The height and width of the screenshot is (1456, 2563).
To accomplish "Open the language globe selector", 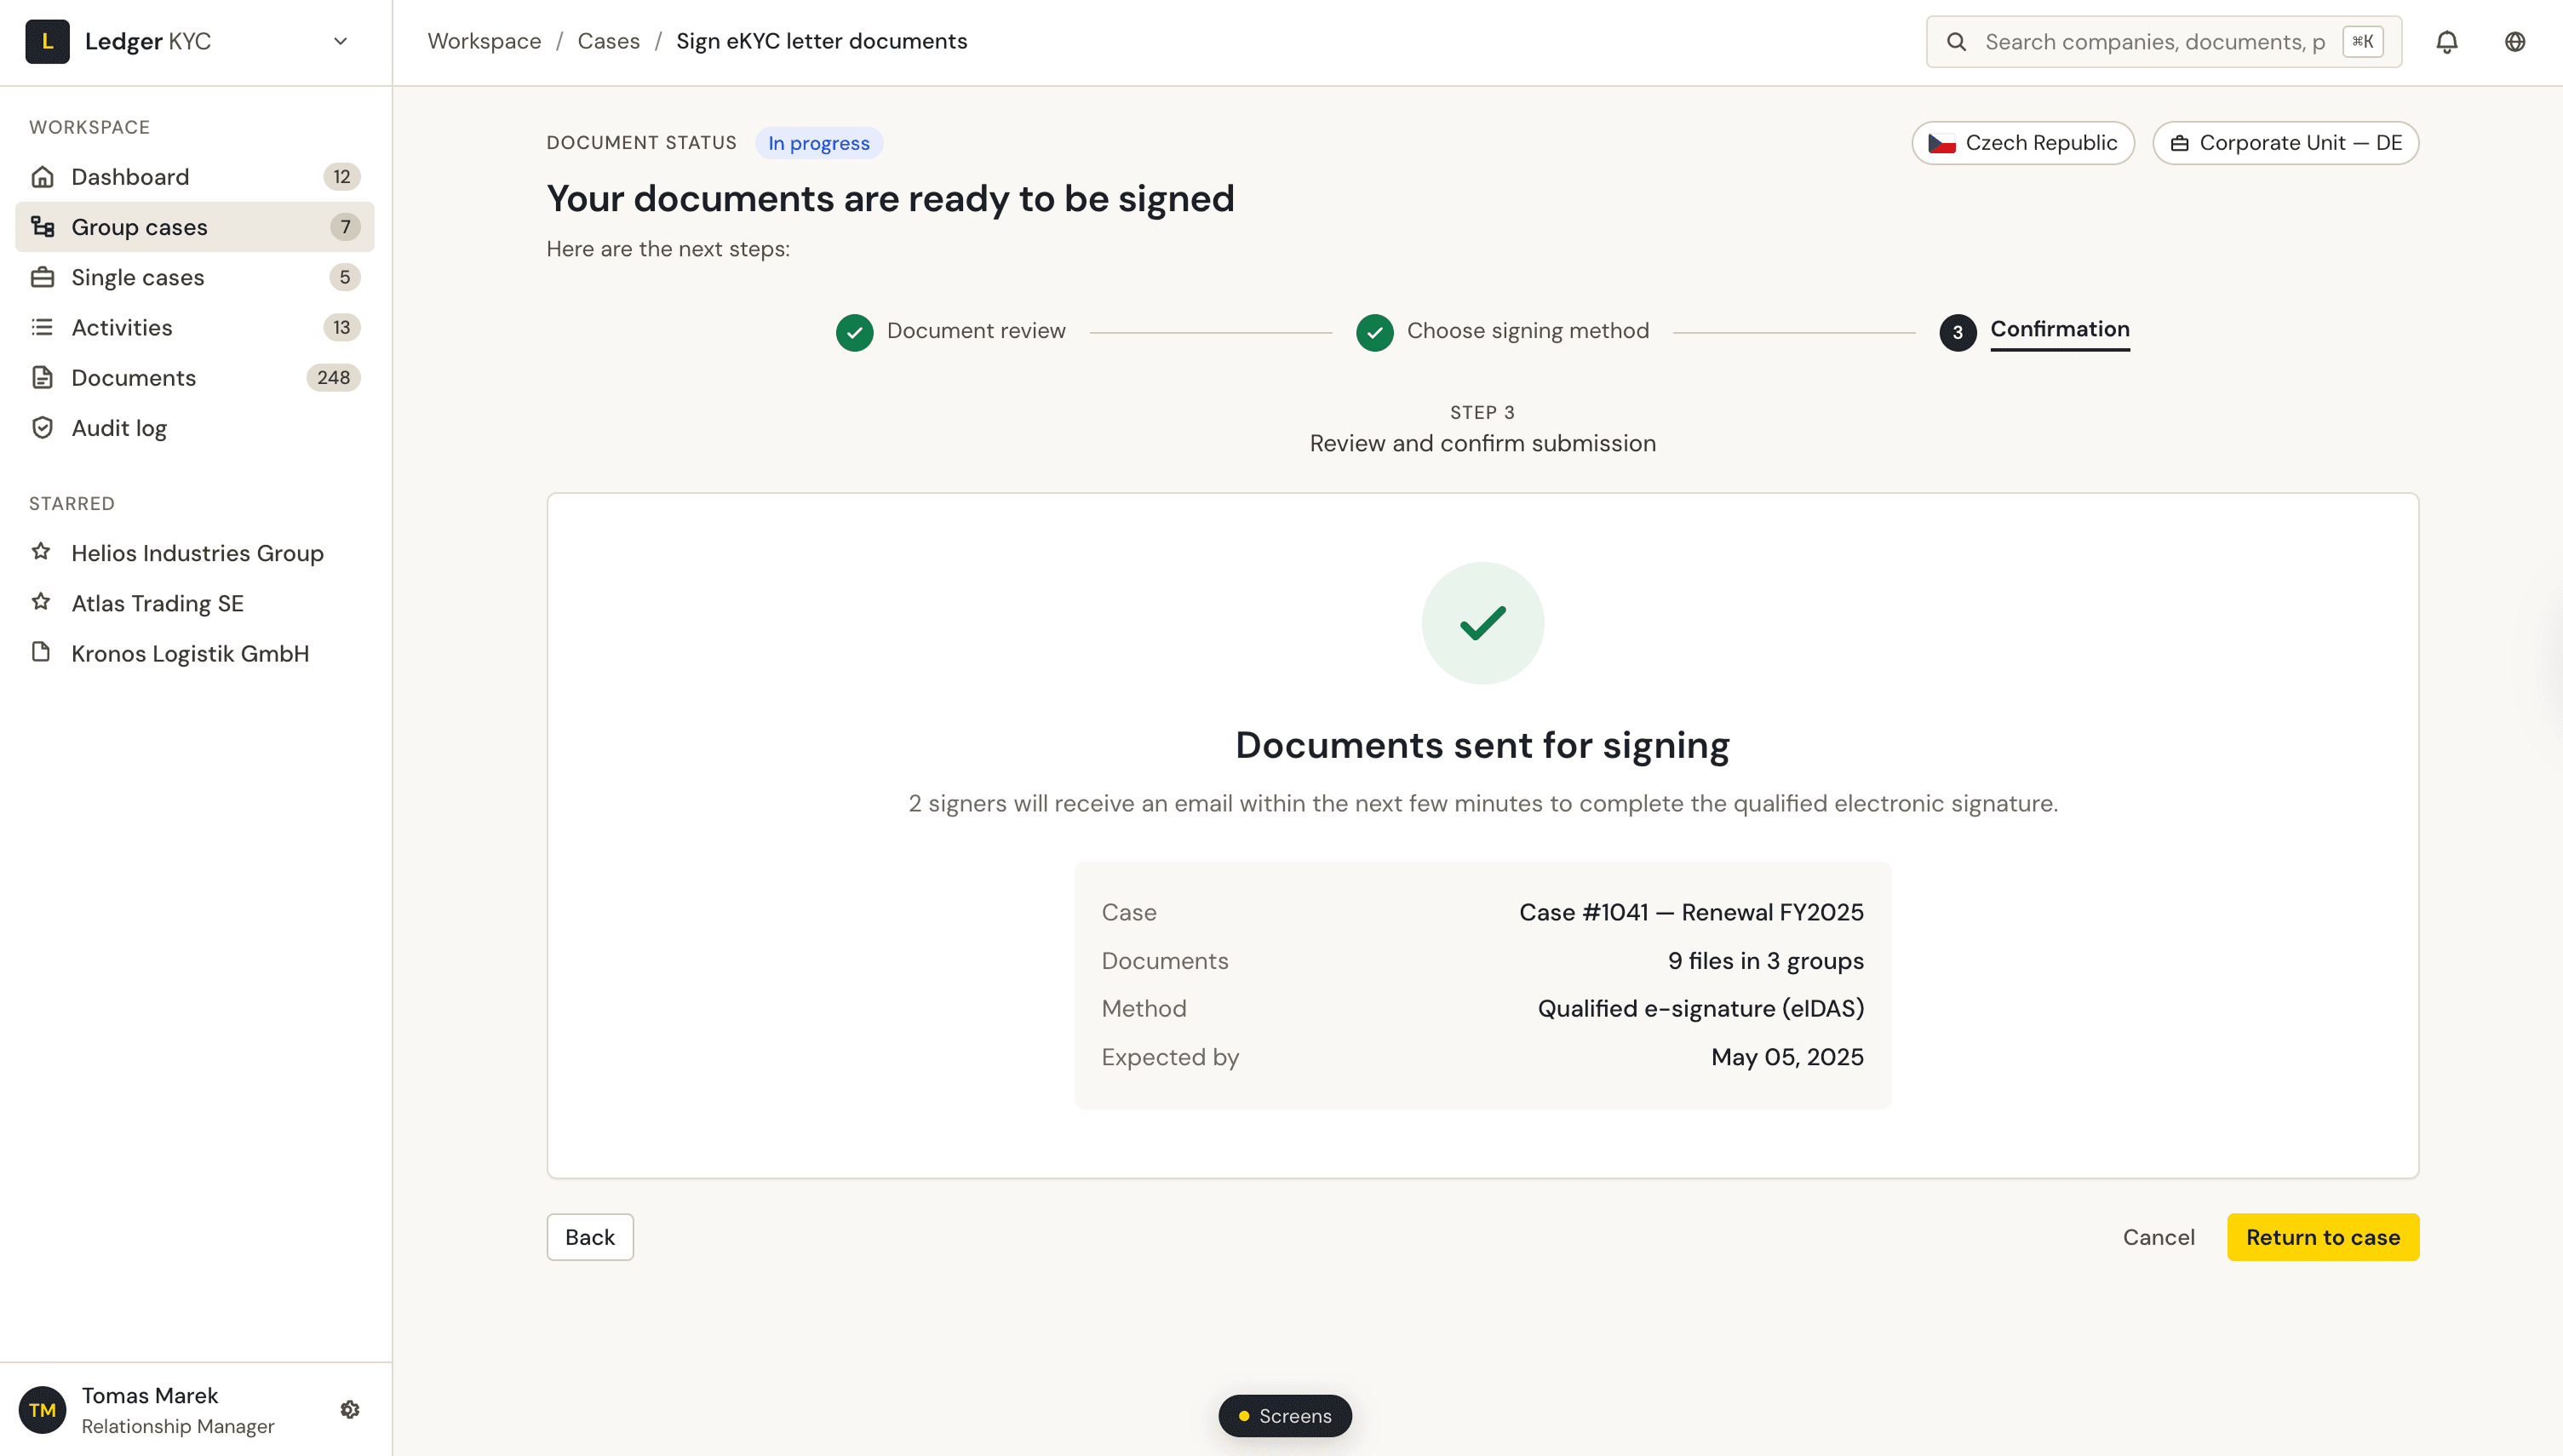I will 2515,41.
